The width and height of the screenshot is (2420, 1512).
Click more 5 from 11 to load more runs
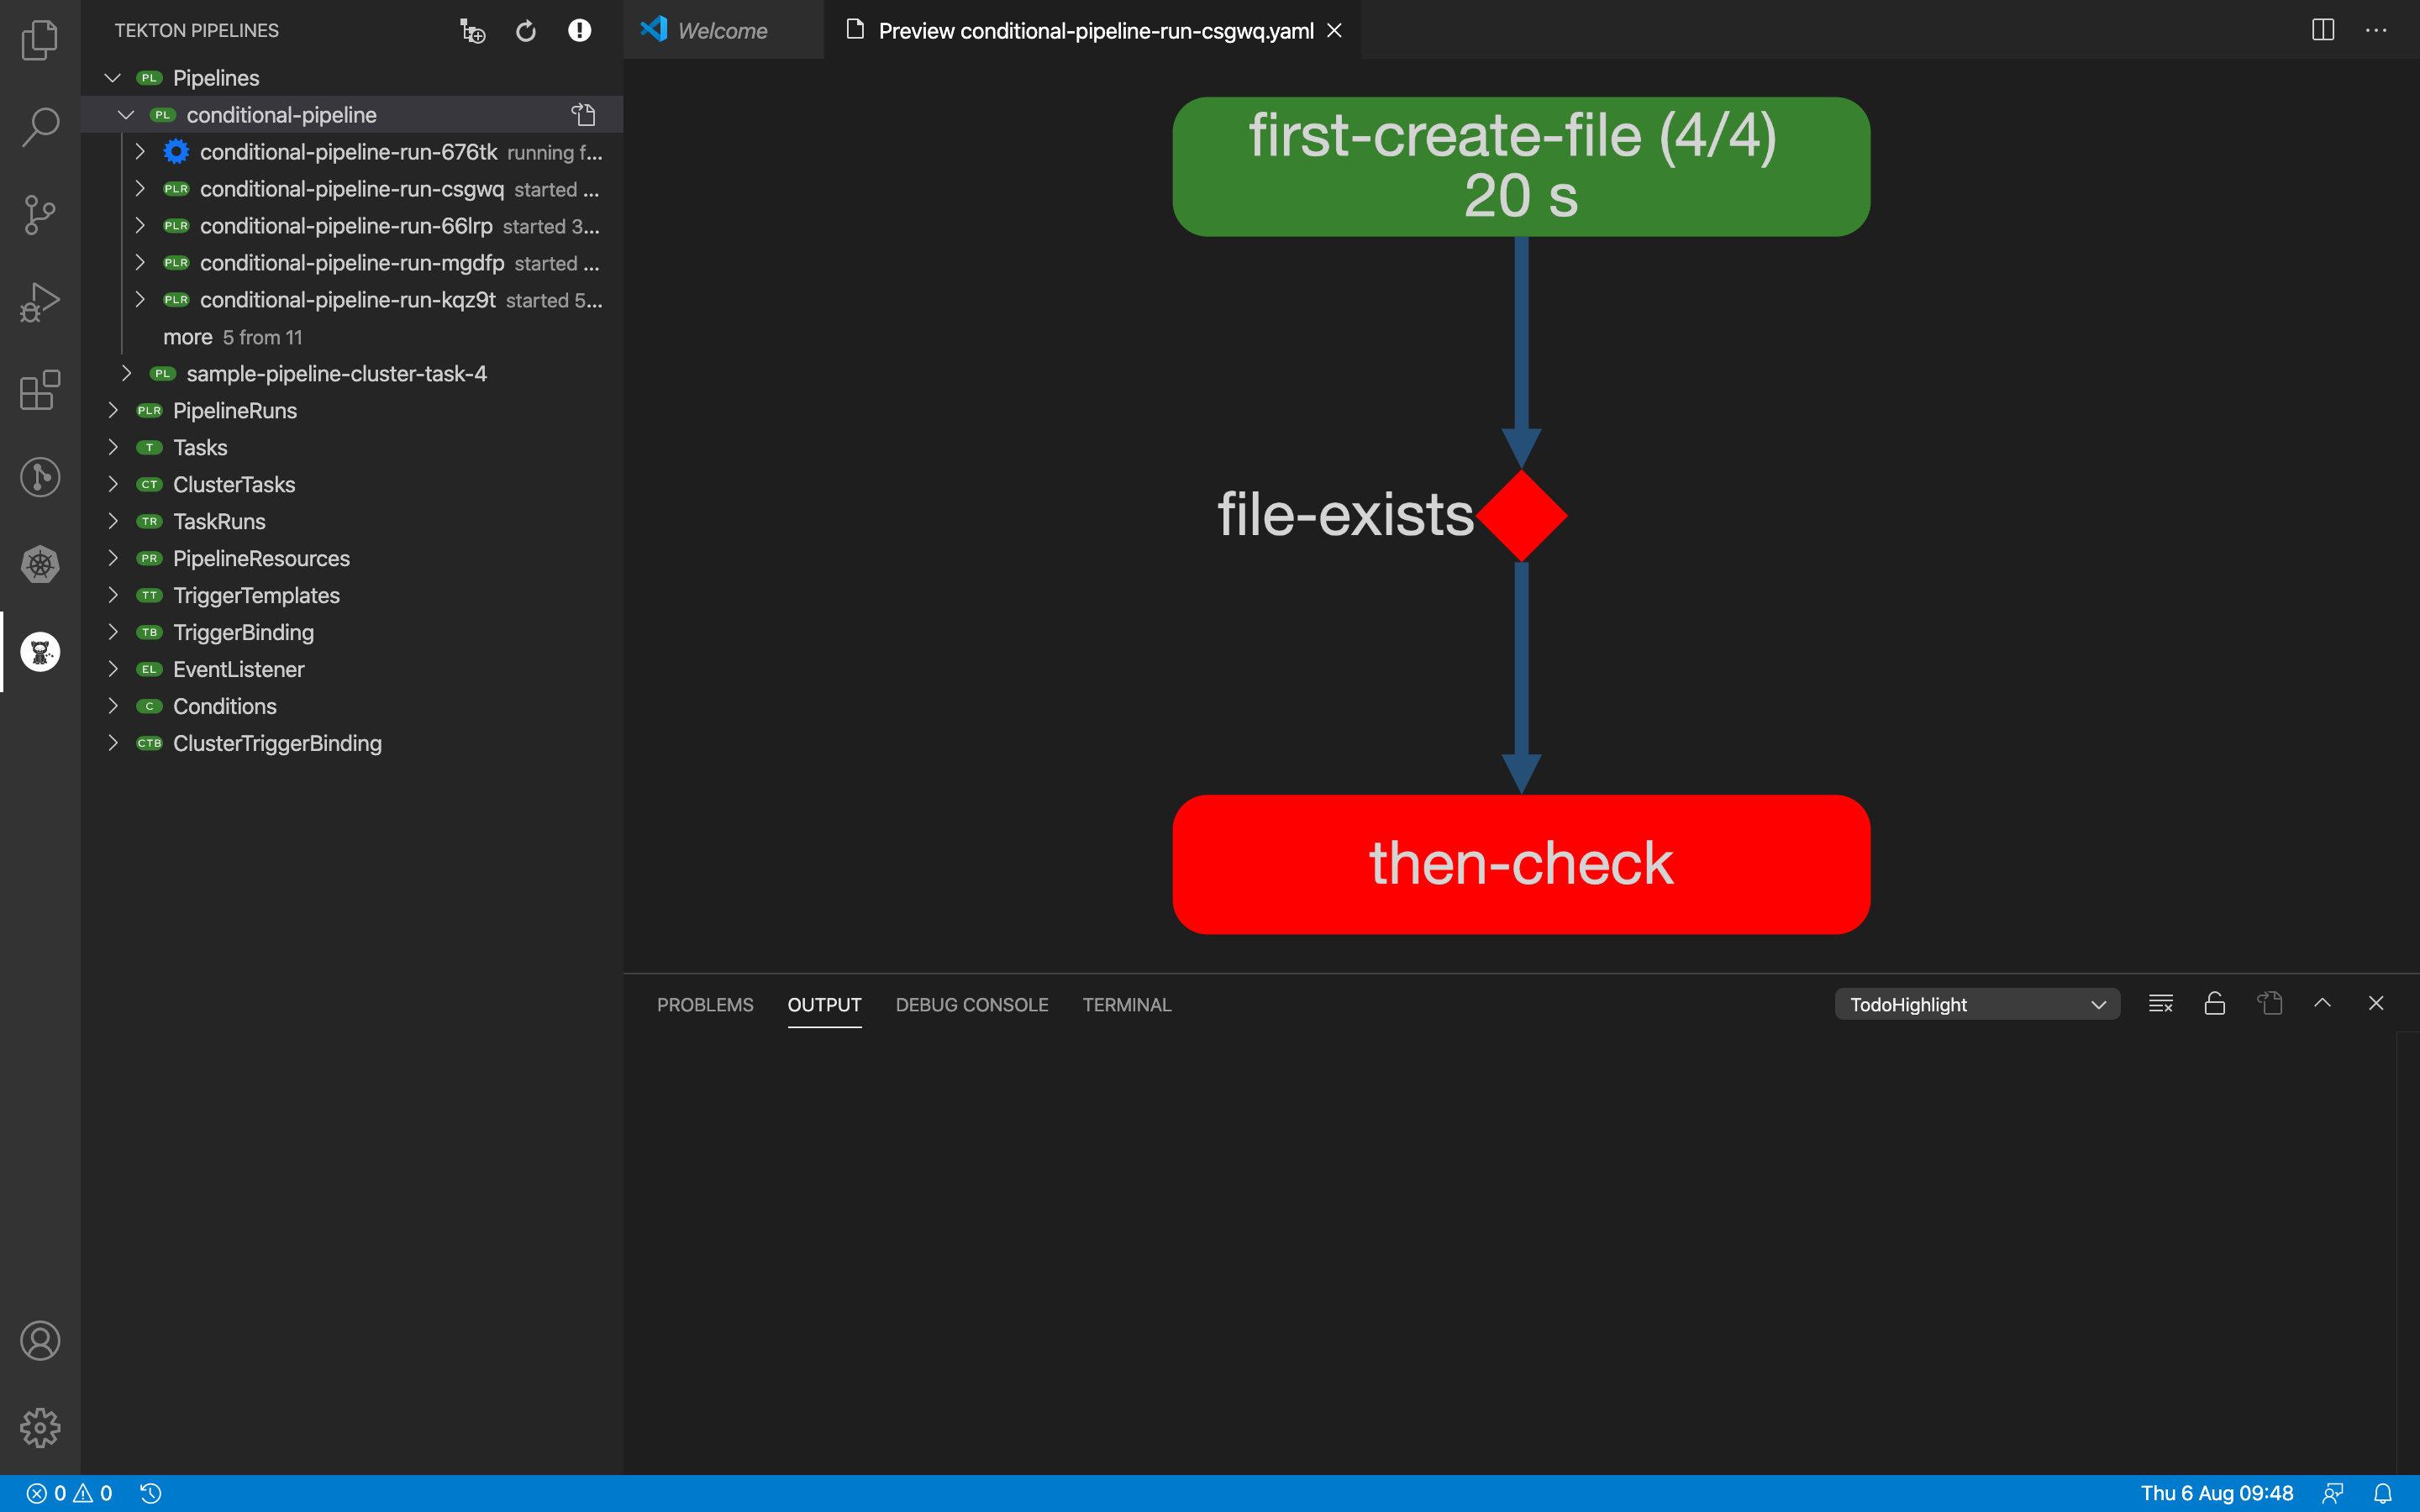(233, 337)
